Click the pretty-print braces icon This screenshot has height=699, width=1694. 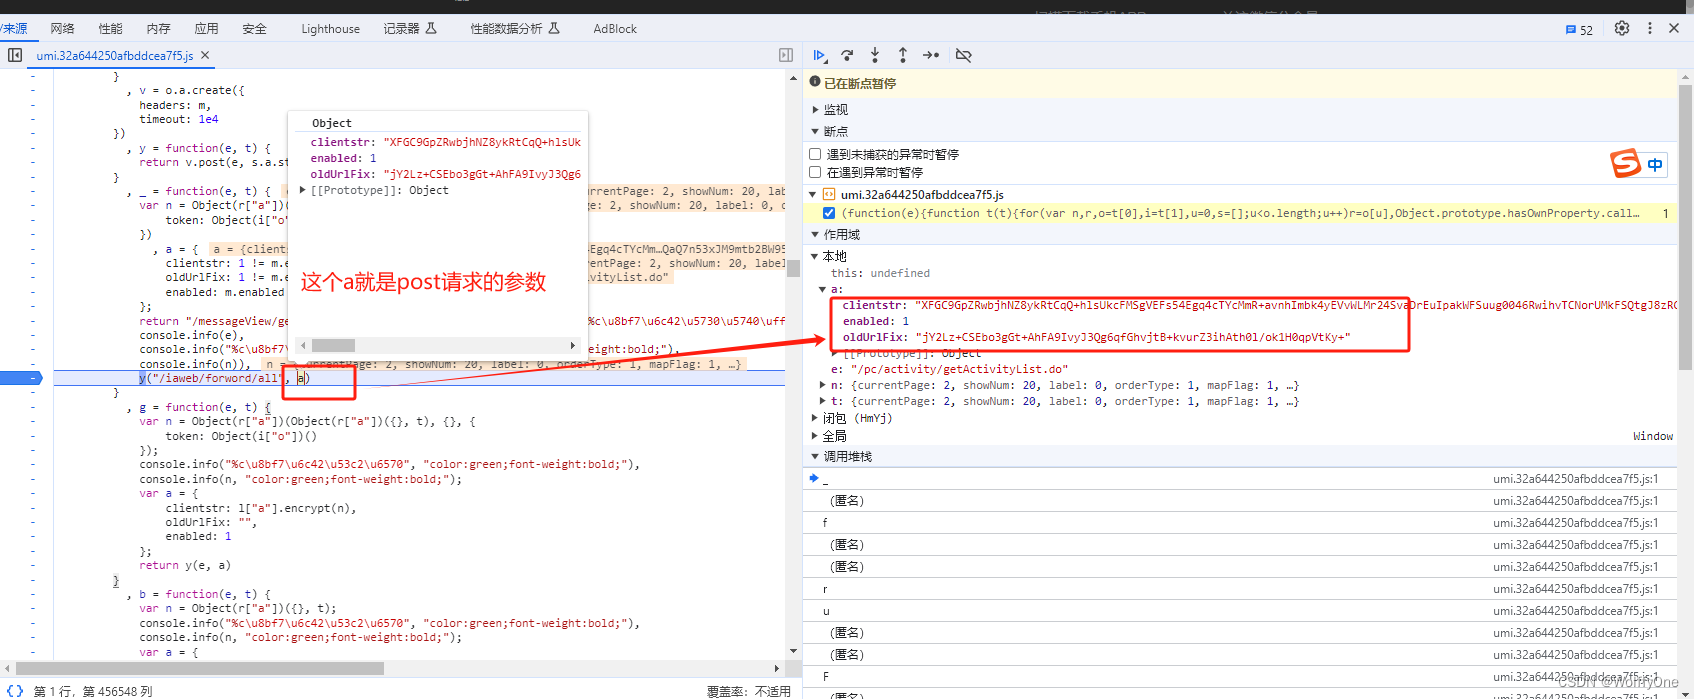pos(15,691)
